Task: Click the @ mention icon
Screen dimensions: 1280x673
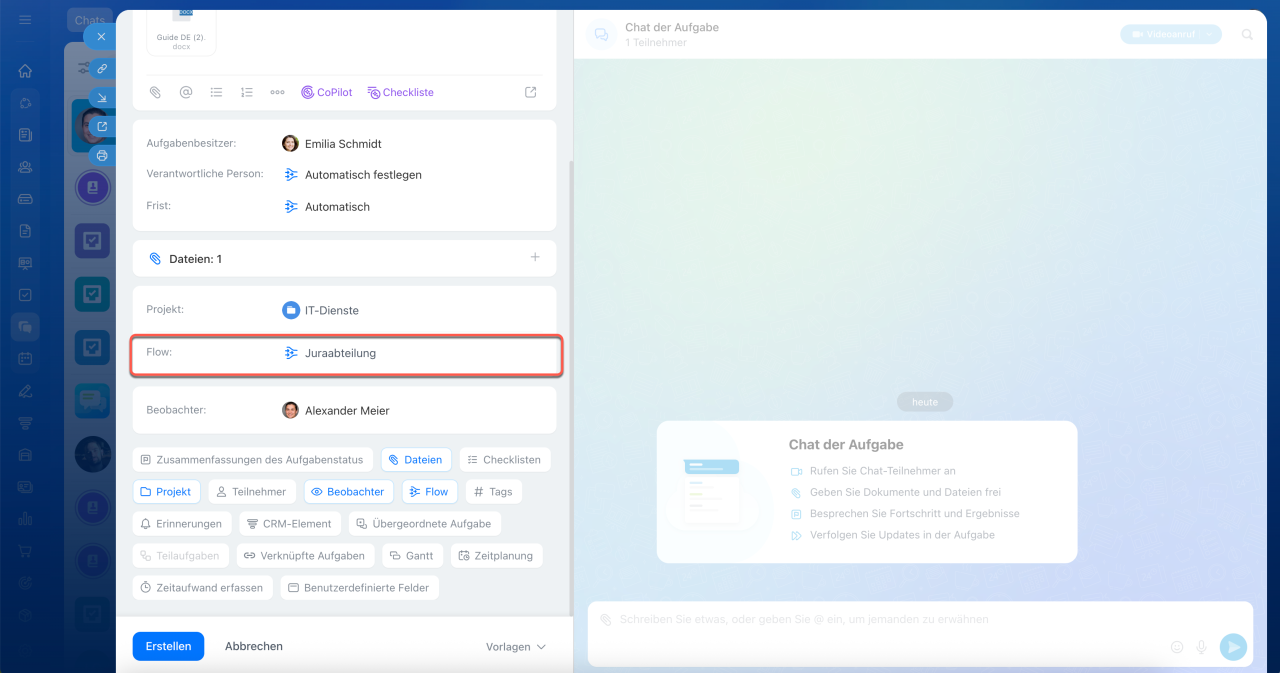Action: point(185,92)
